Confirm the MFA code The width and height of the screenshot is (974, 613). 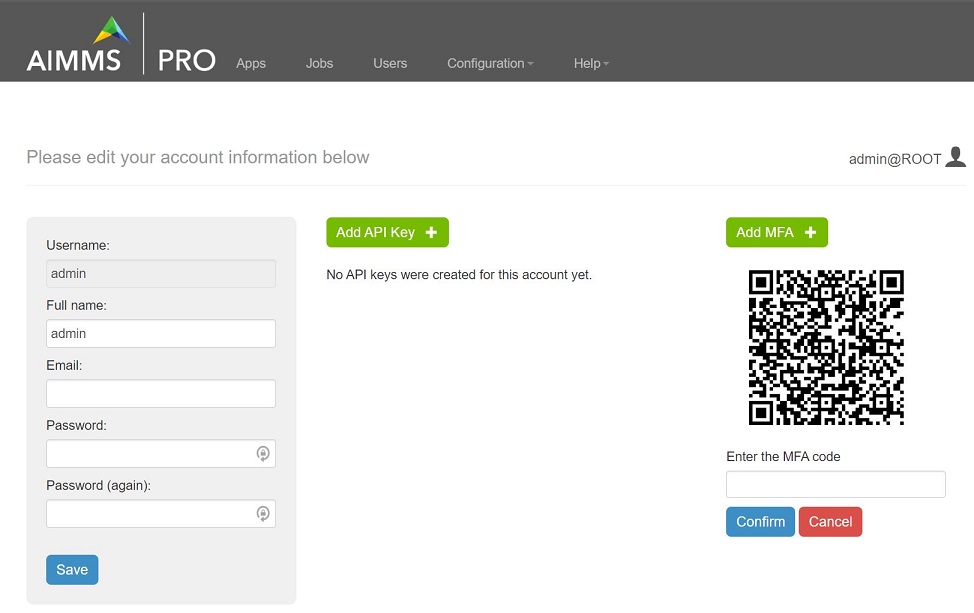[x=760, y=522]
